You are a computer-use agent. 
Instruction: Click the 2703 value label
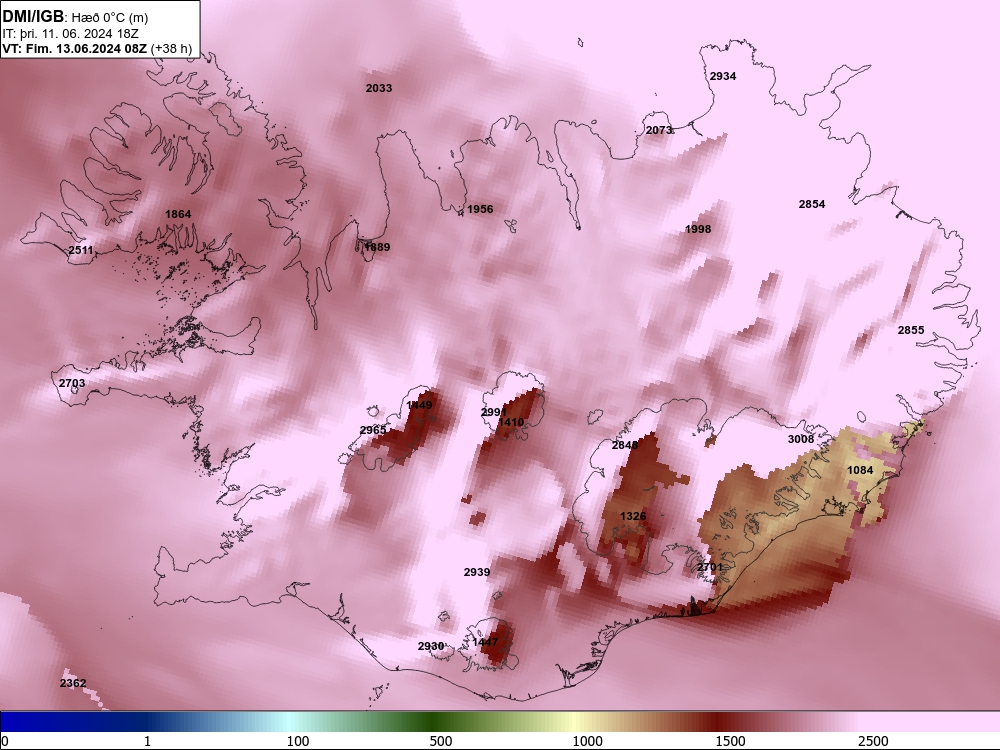(71, 383)
